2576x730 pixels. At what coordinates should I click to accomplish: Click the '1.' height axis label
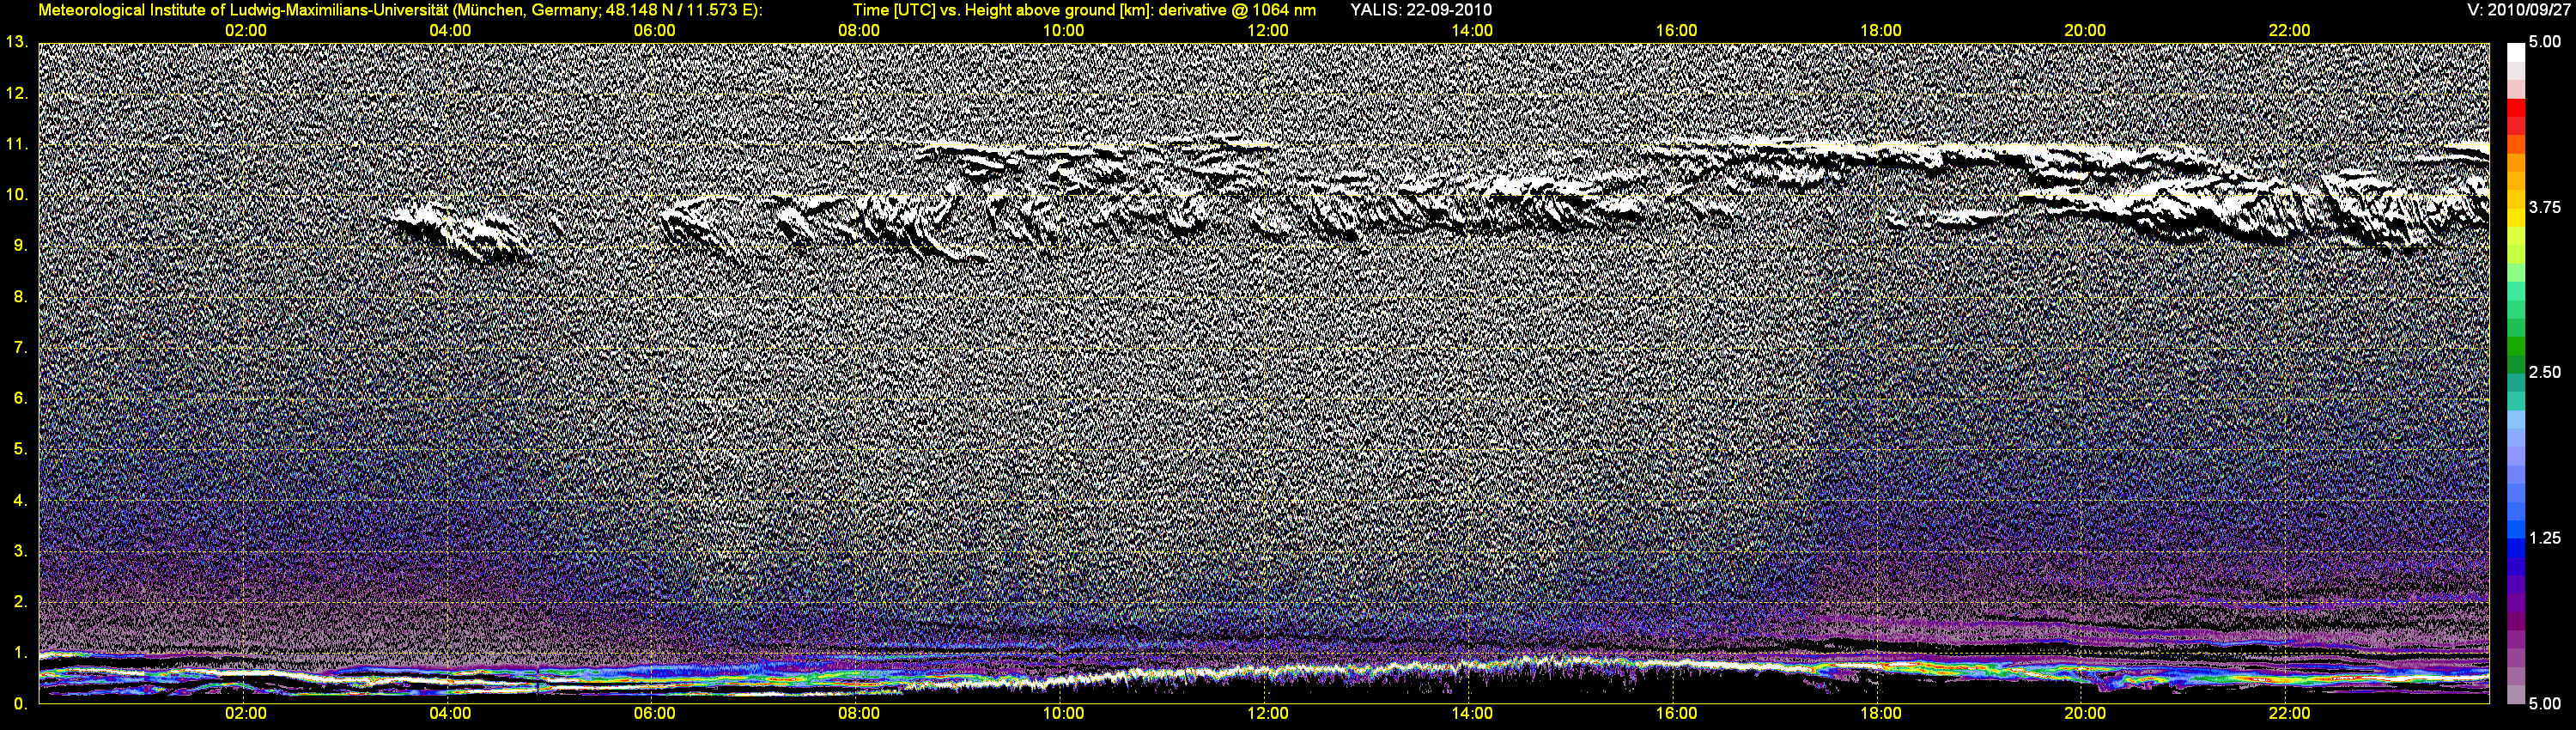coord(21,653)
